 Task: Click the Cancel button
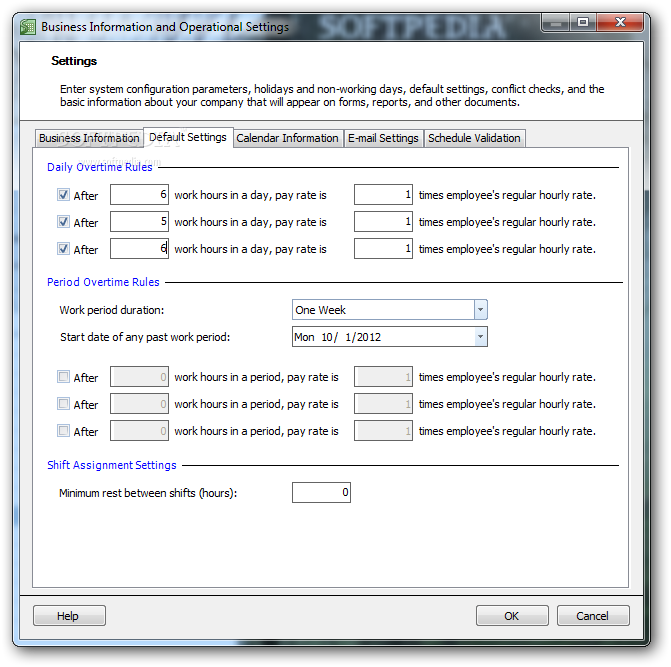click(x=593, y=616)
